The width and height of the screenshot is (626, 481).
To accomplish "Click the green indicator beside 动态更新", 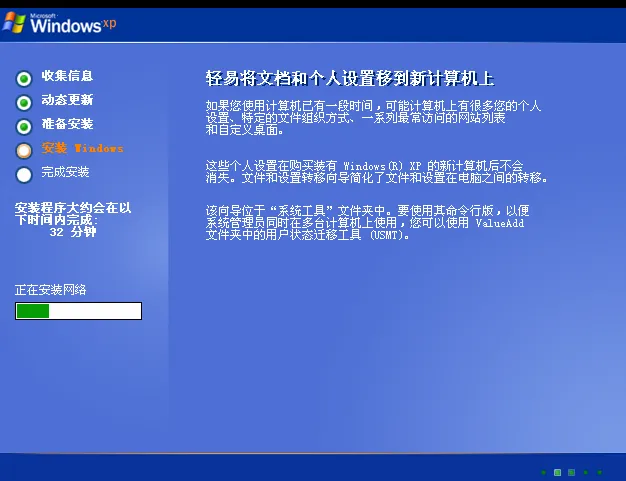I will pyautogui.click(x=24, y=103).
